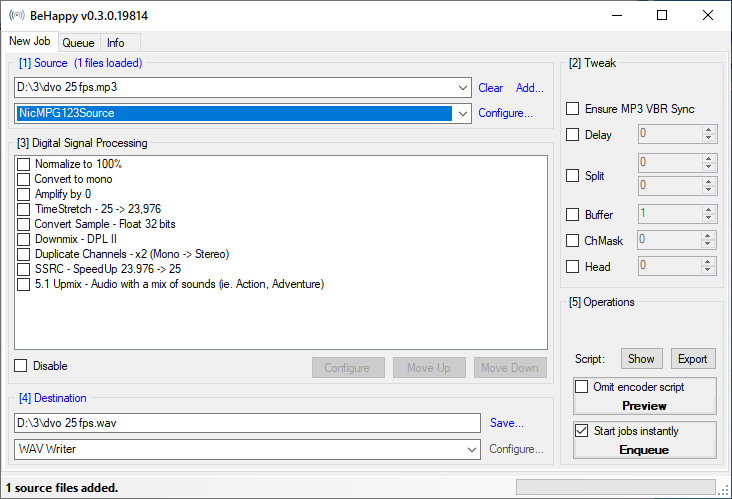Minimize the BeHappy window
This screenshot has height=499, width=732.
tap(617, 15)
